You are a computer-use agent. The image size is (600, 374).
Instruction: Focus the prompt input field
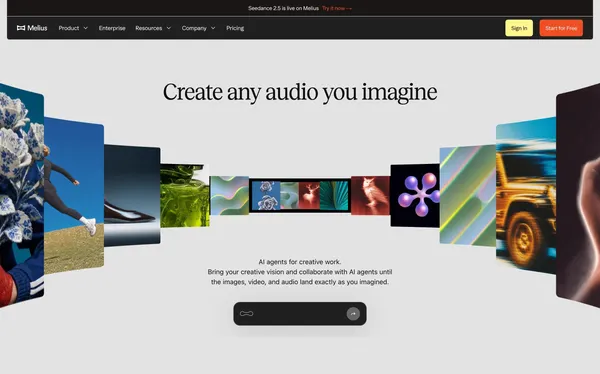tap(300, 314)
